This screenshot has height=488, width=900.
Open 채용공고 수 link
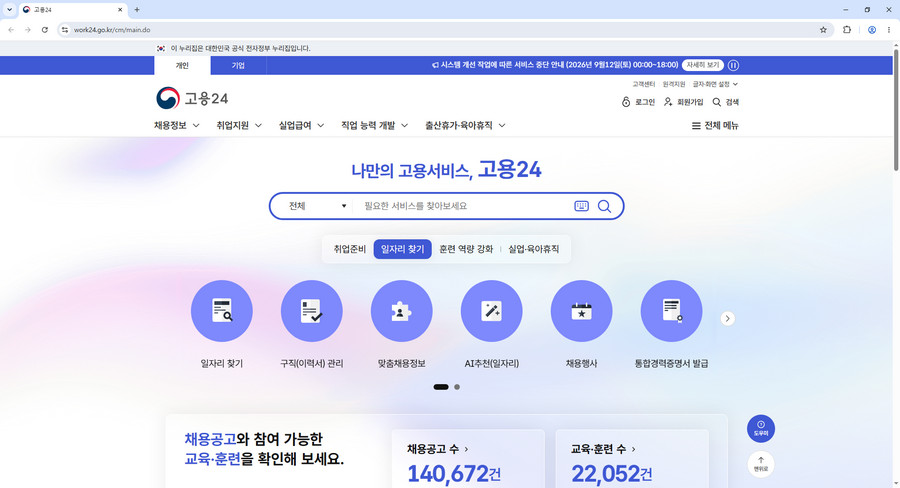click(438, 449)
